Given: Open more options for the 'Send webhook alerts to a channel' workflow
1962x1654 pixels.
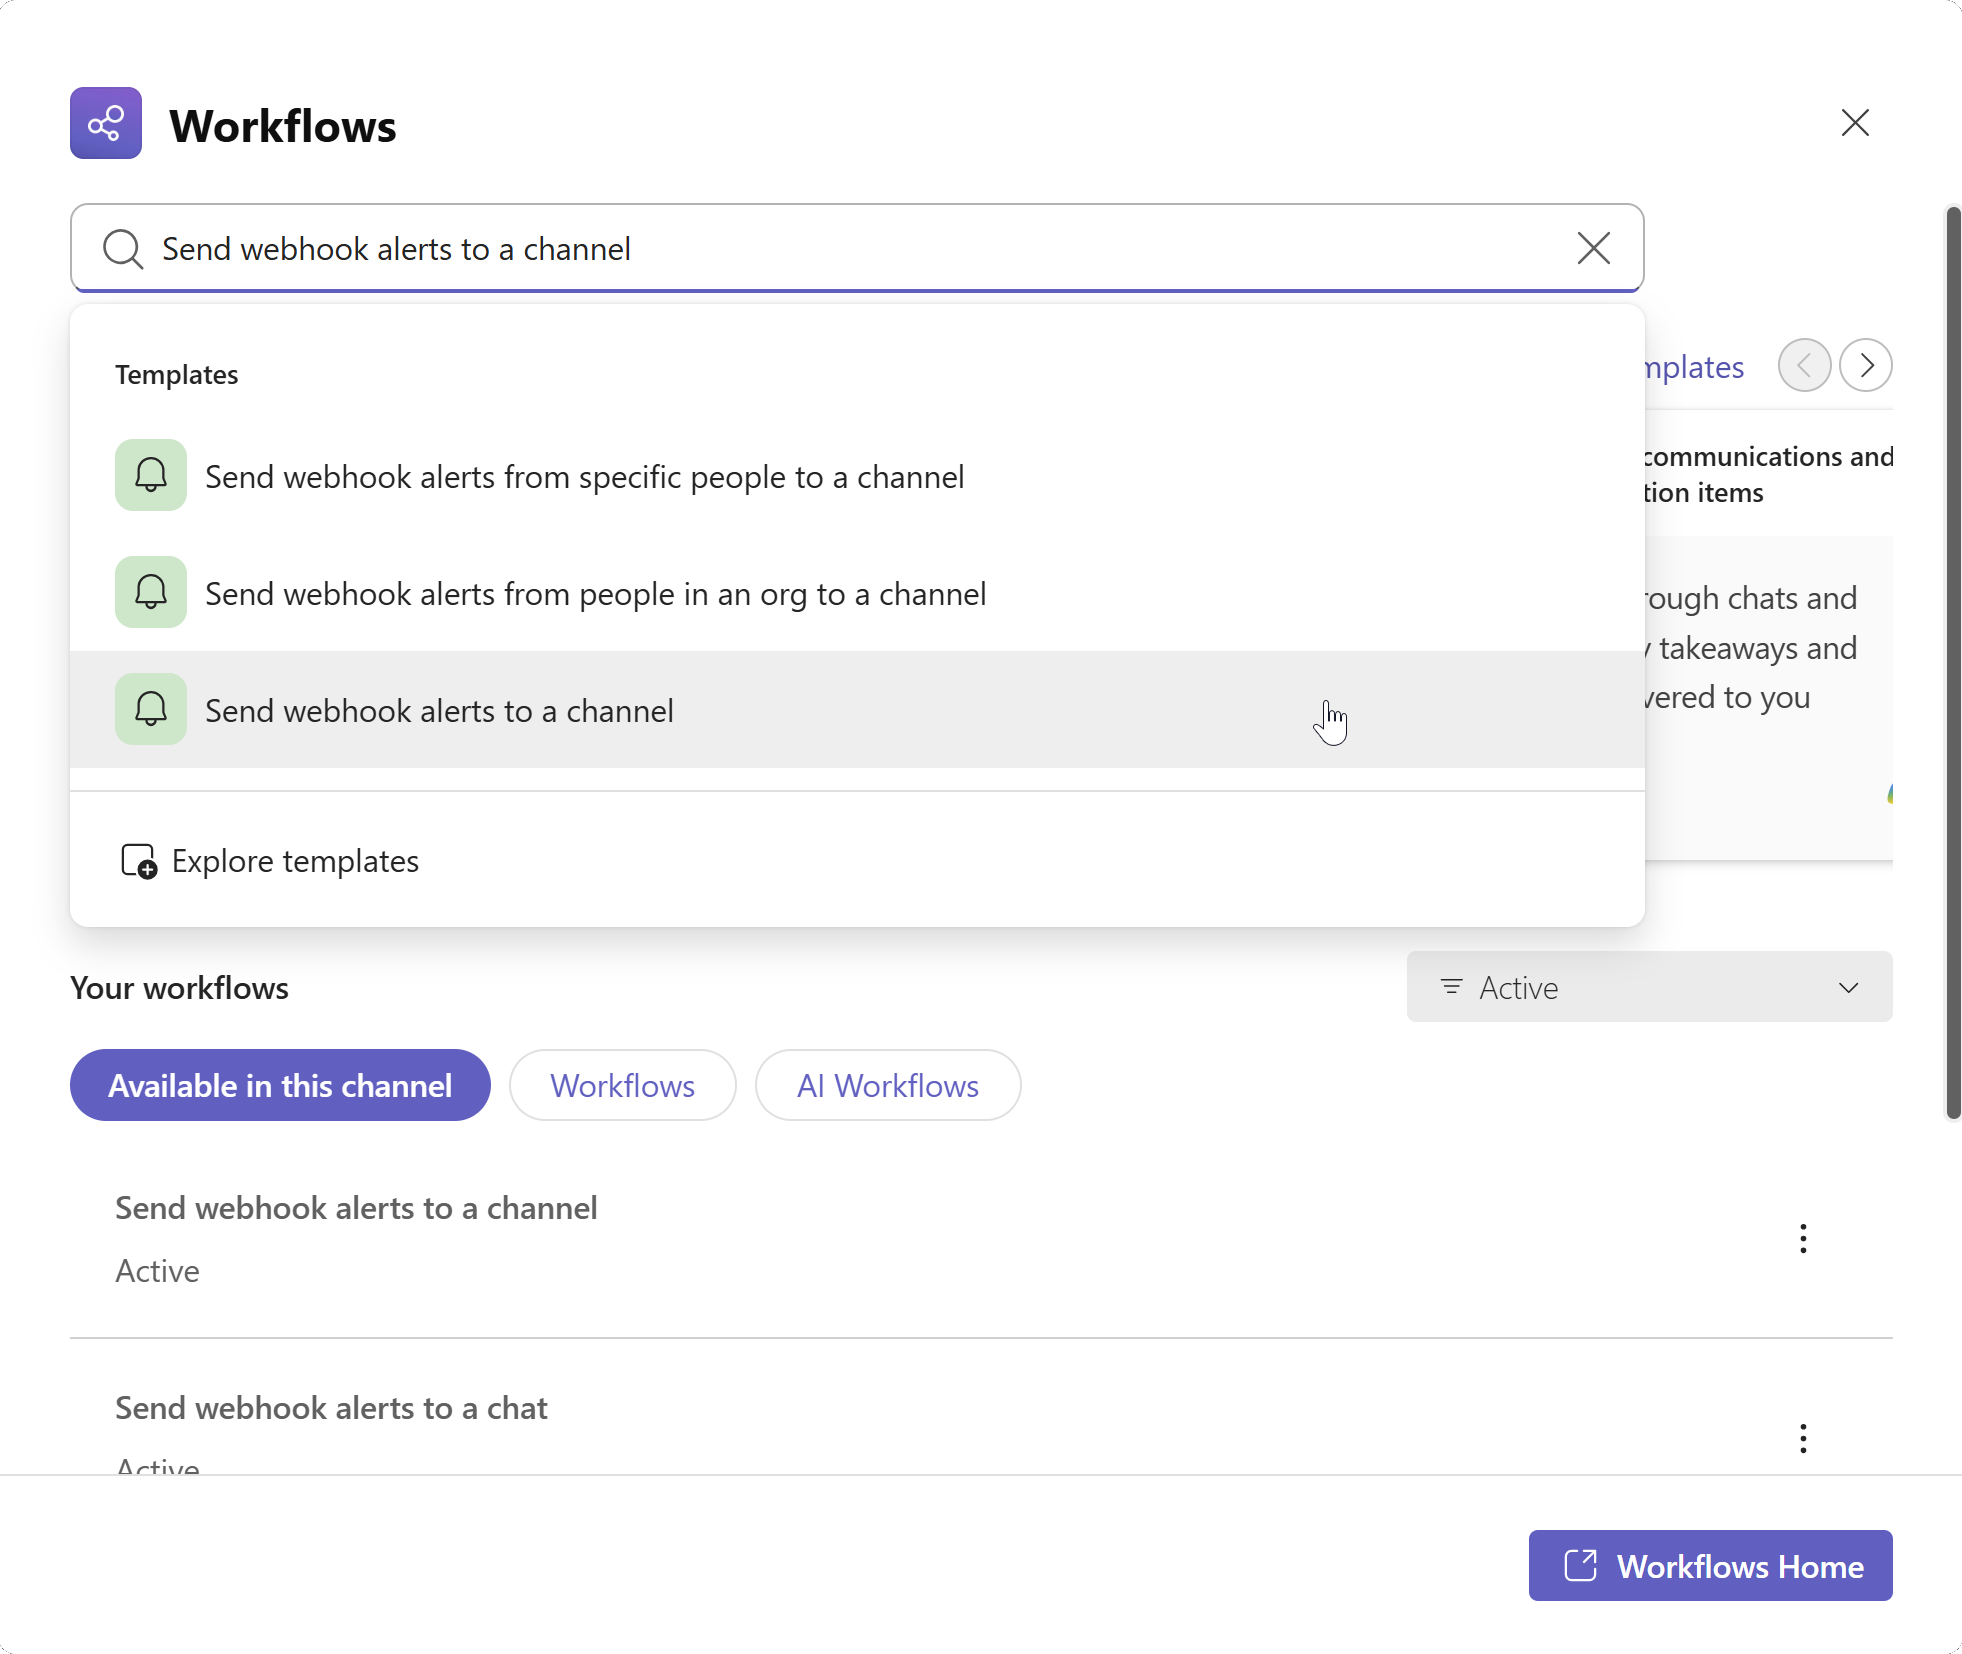Looking at the screenshot, I should pyautogui.click(x=1802, y=1239).
